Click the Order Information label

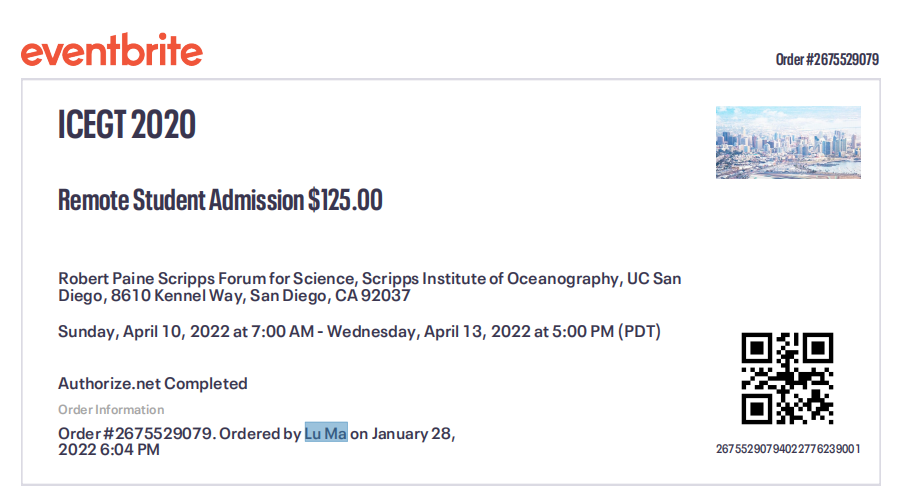111,409
